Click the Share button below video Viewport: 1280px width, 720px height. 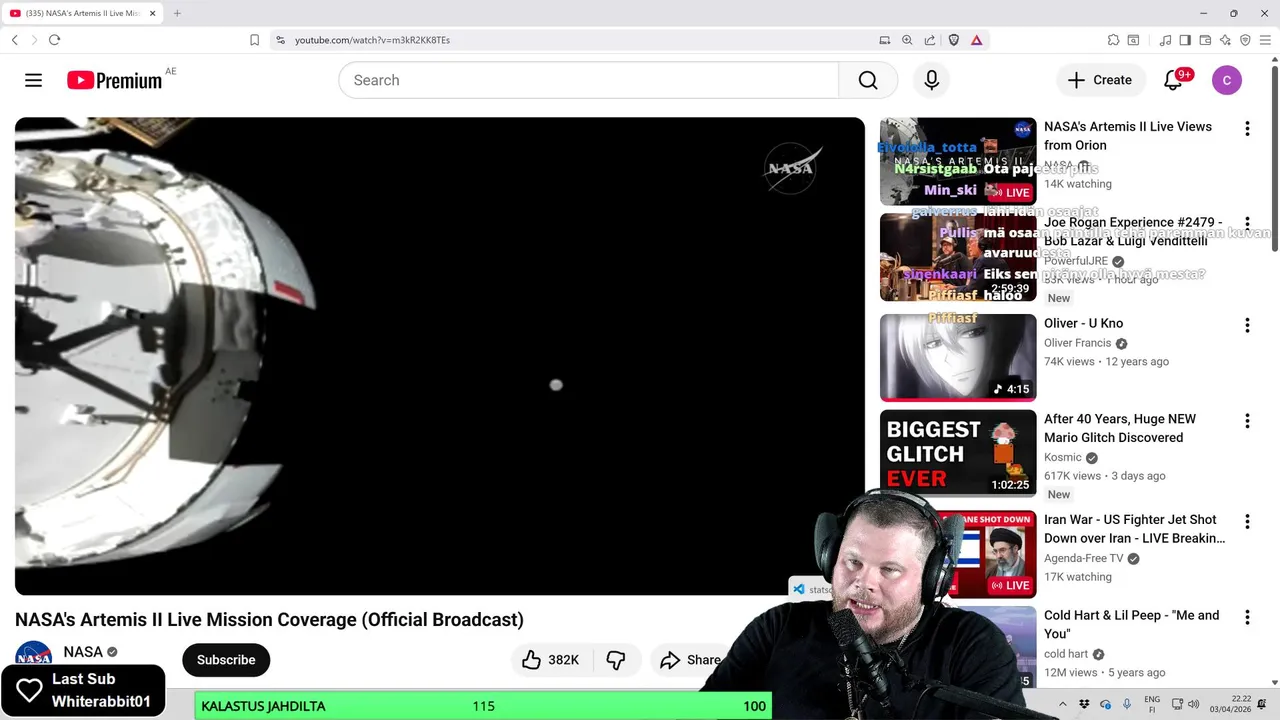(690, 660)
